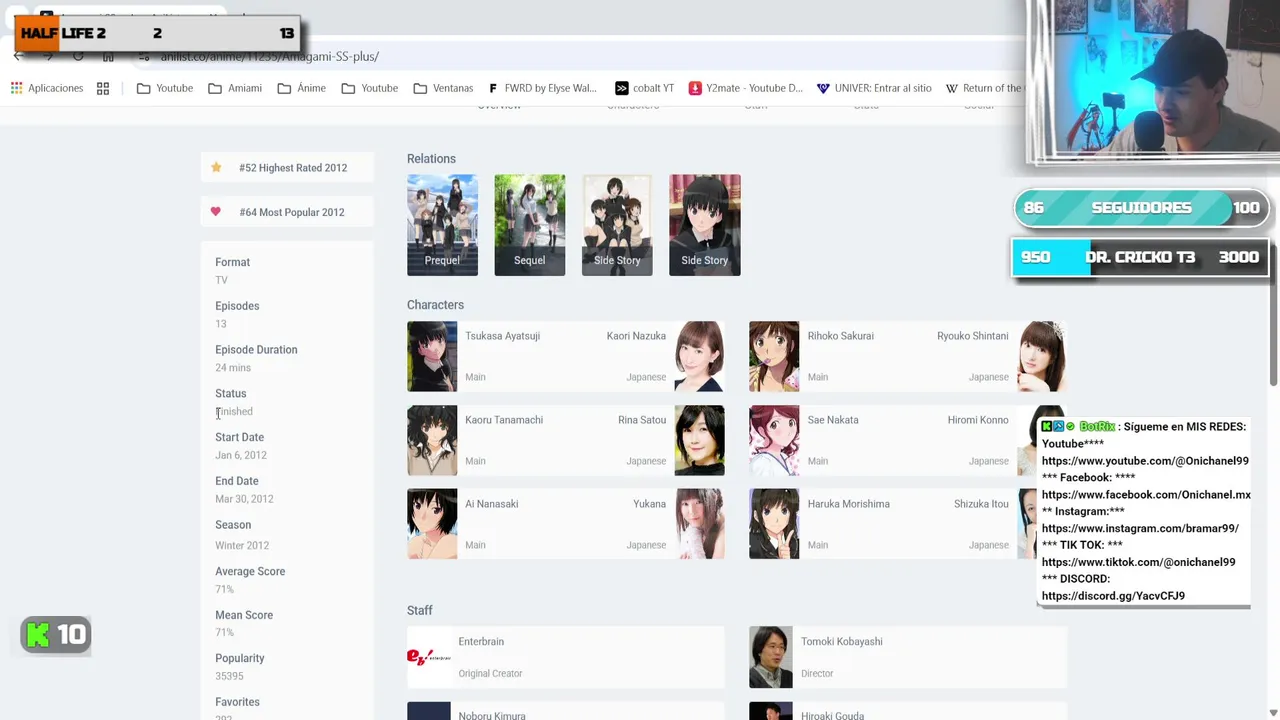
Task: Click the 24 mins episode duration value
Action: tap(233, 368)
